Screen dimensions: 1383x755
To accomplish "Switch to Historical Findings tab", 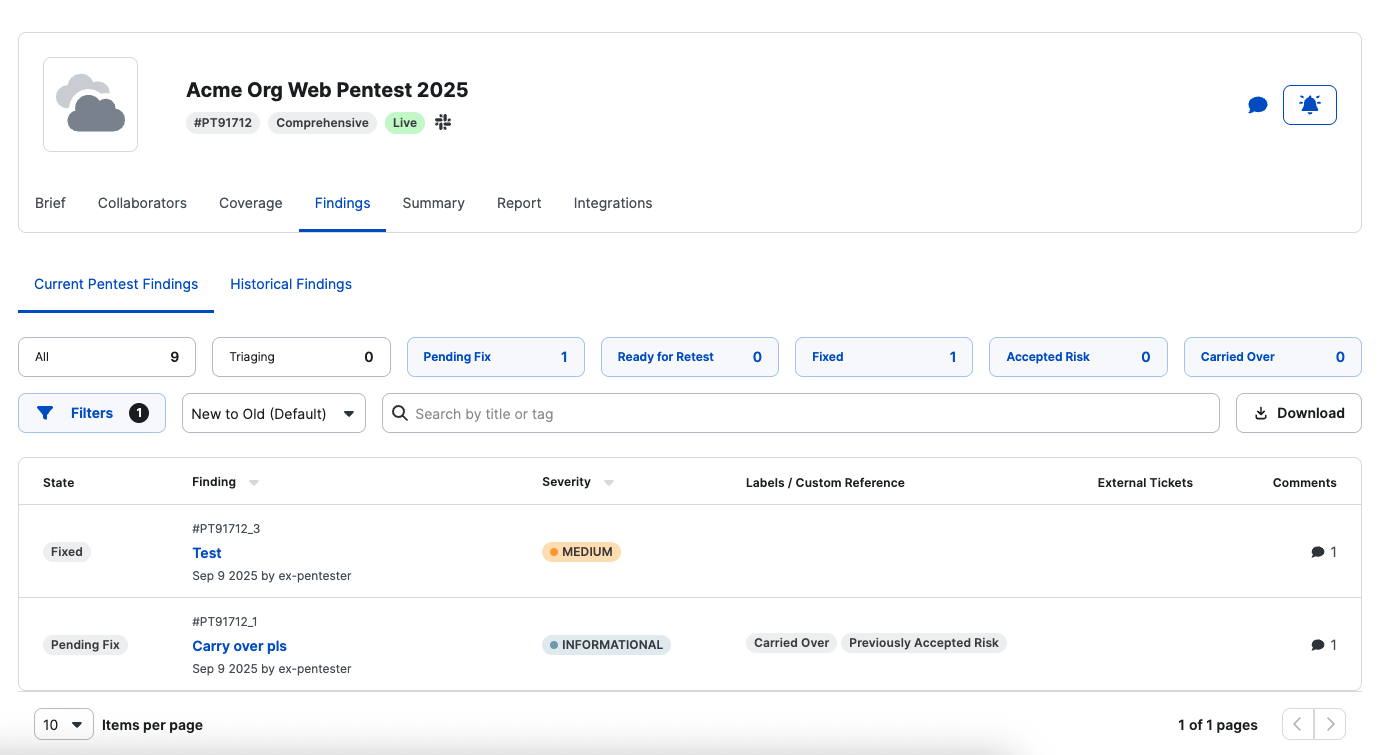I will click(291, 284).
